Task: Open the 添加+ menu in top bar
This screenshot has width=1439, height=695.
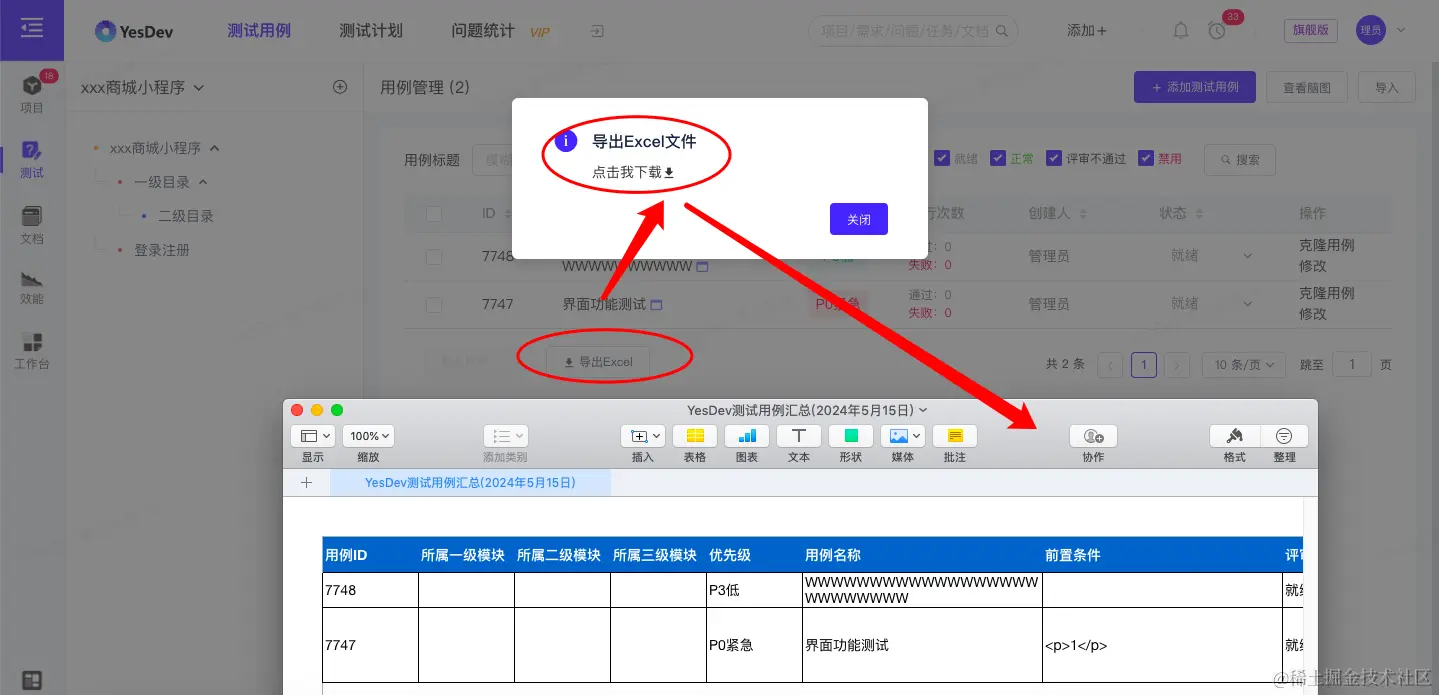Action: pyautogui.click(x=1087, y=31)
